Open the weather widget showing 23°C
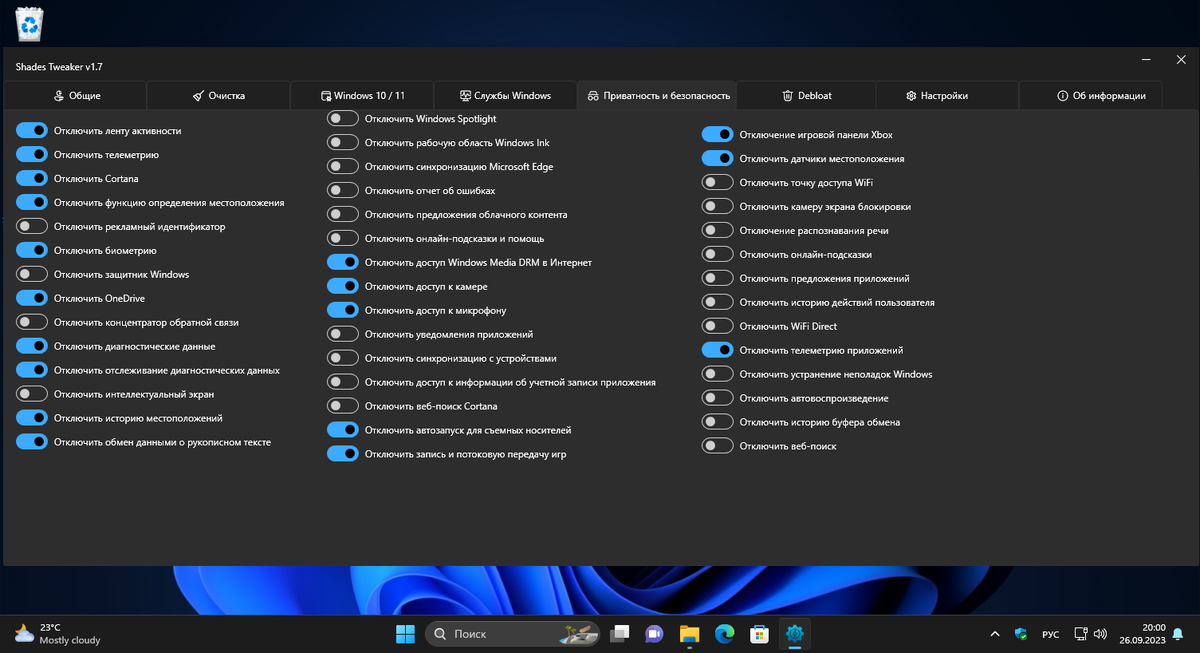The image size is (1200, 653). (58, 634)
